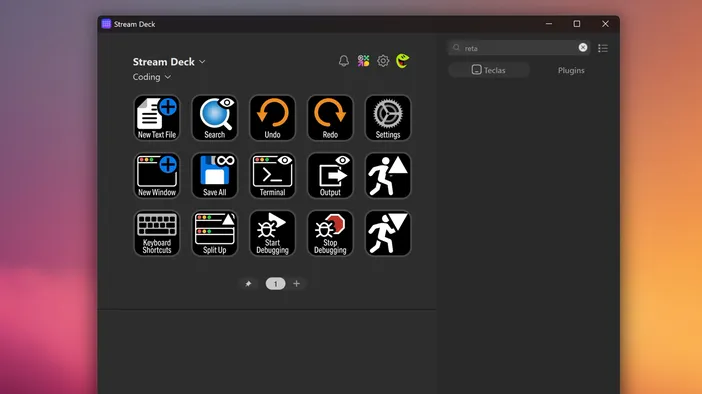Open the green user profile avatar

point(402,61)
